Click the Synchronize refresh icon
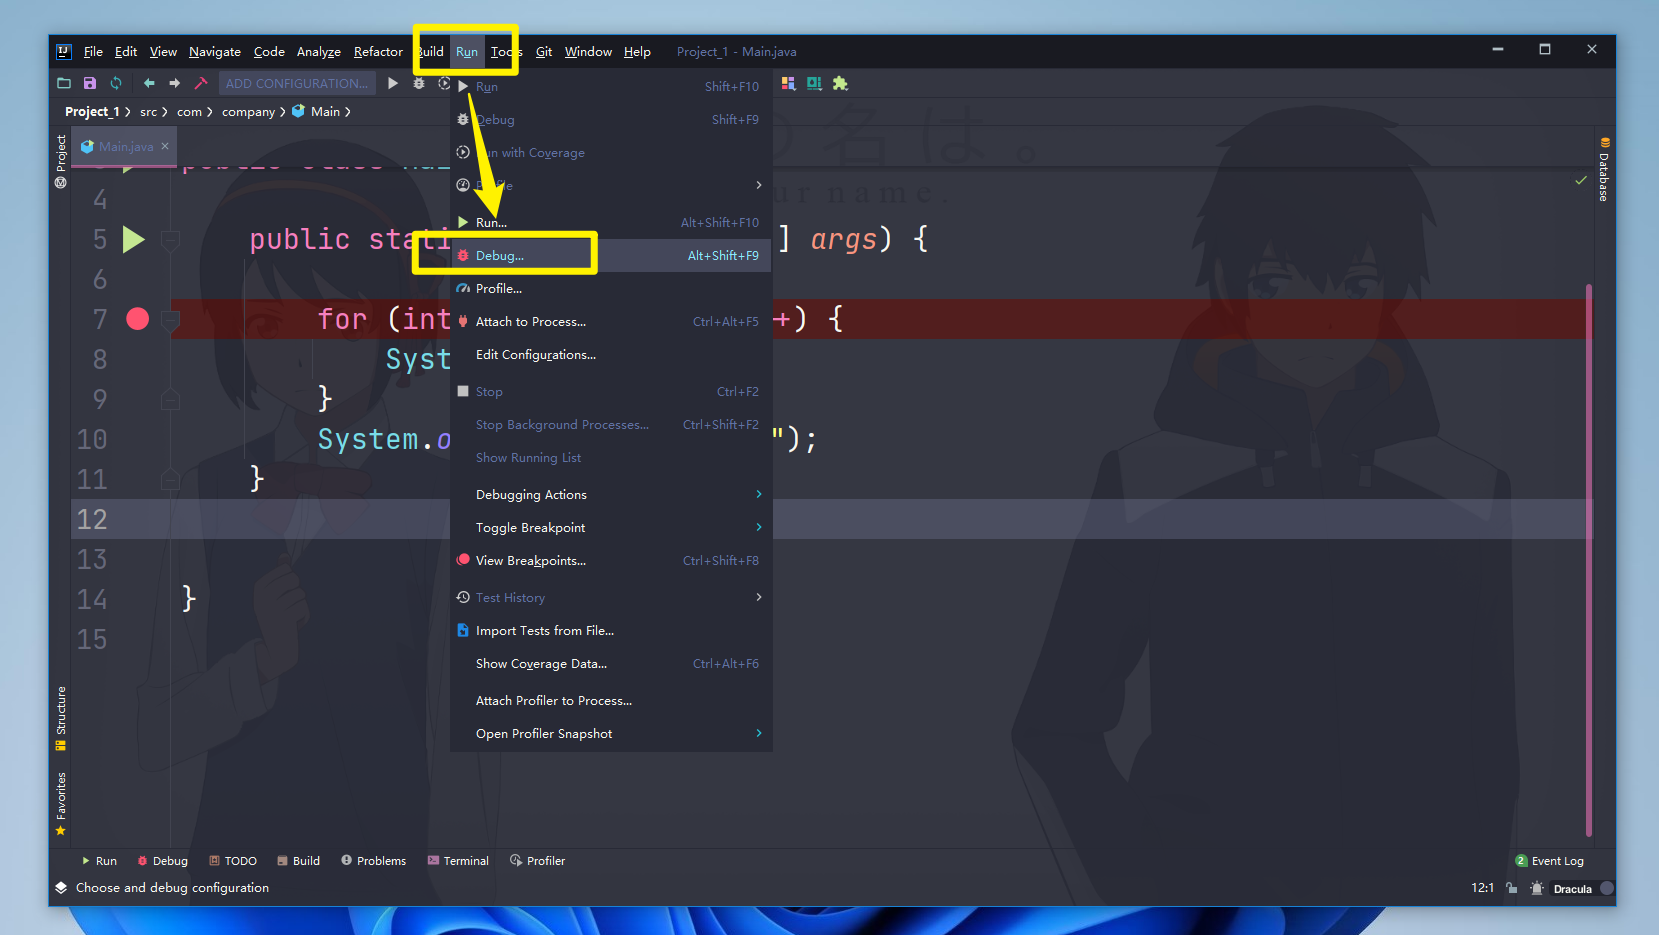1659x935 pixels. (x=116, y=83)
